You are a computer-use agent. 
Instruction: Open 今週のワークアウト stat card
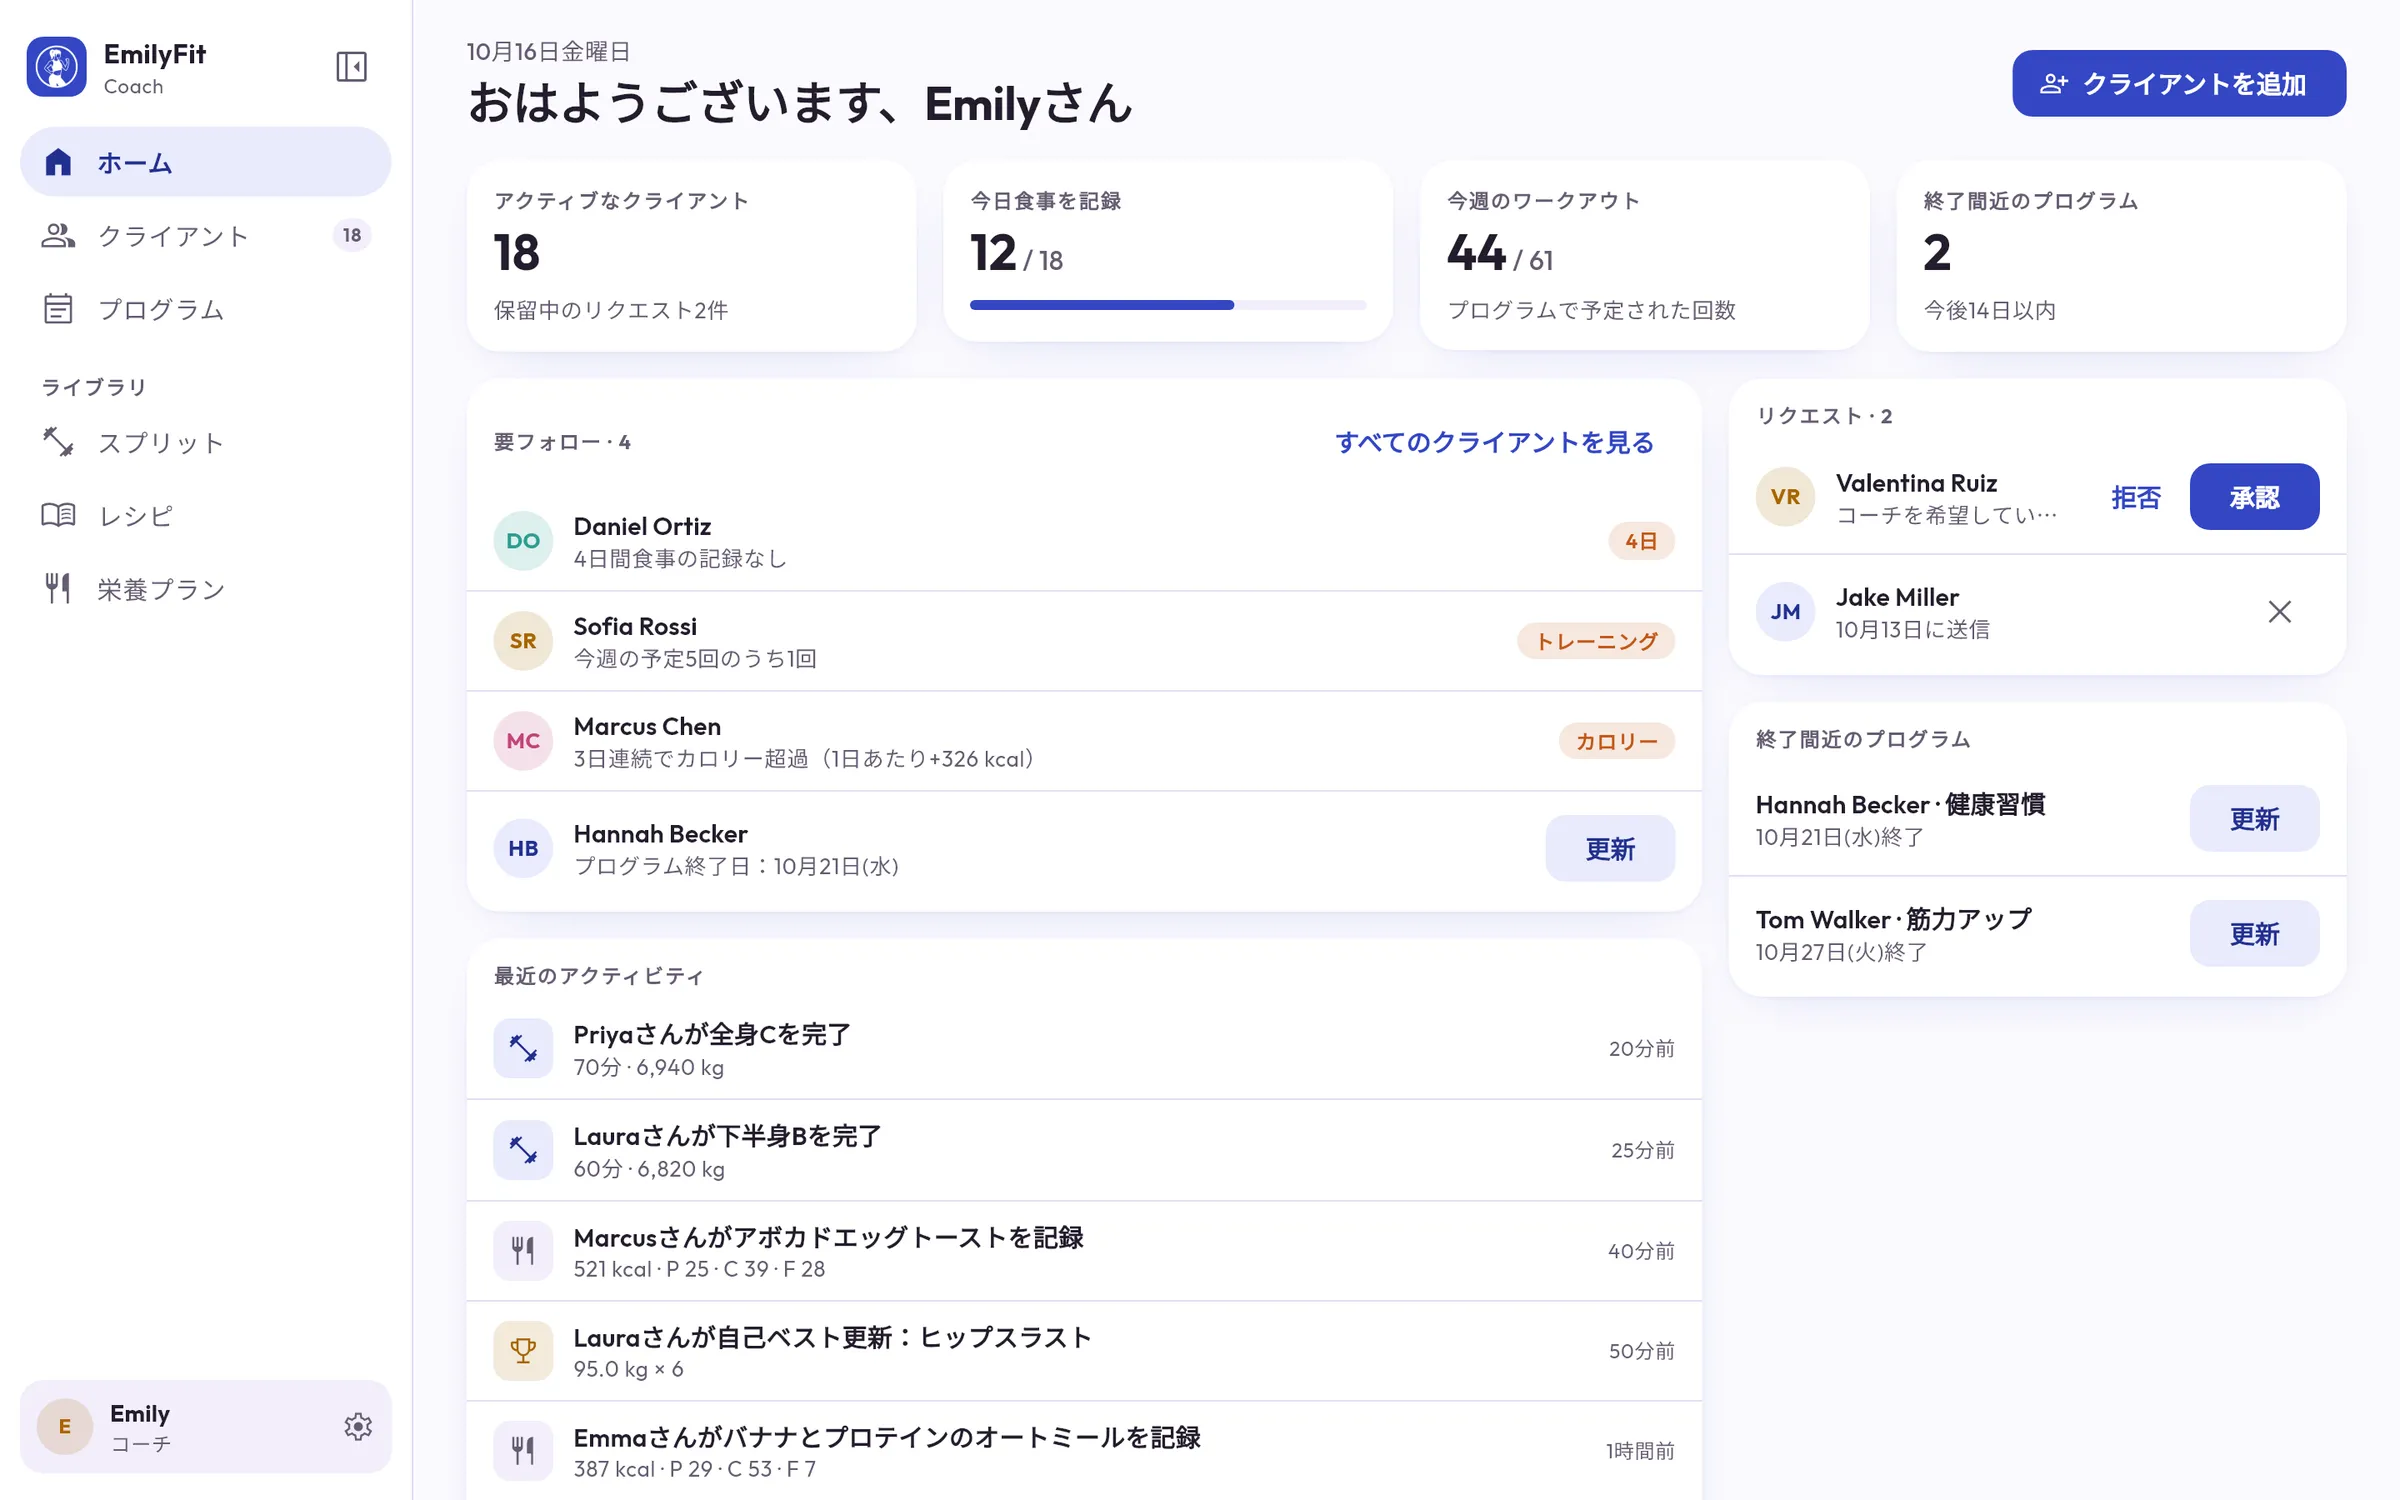[1644, 256]
